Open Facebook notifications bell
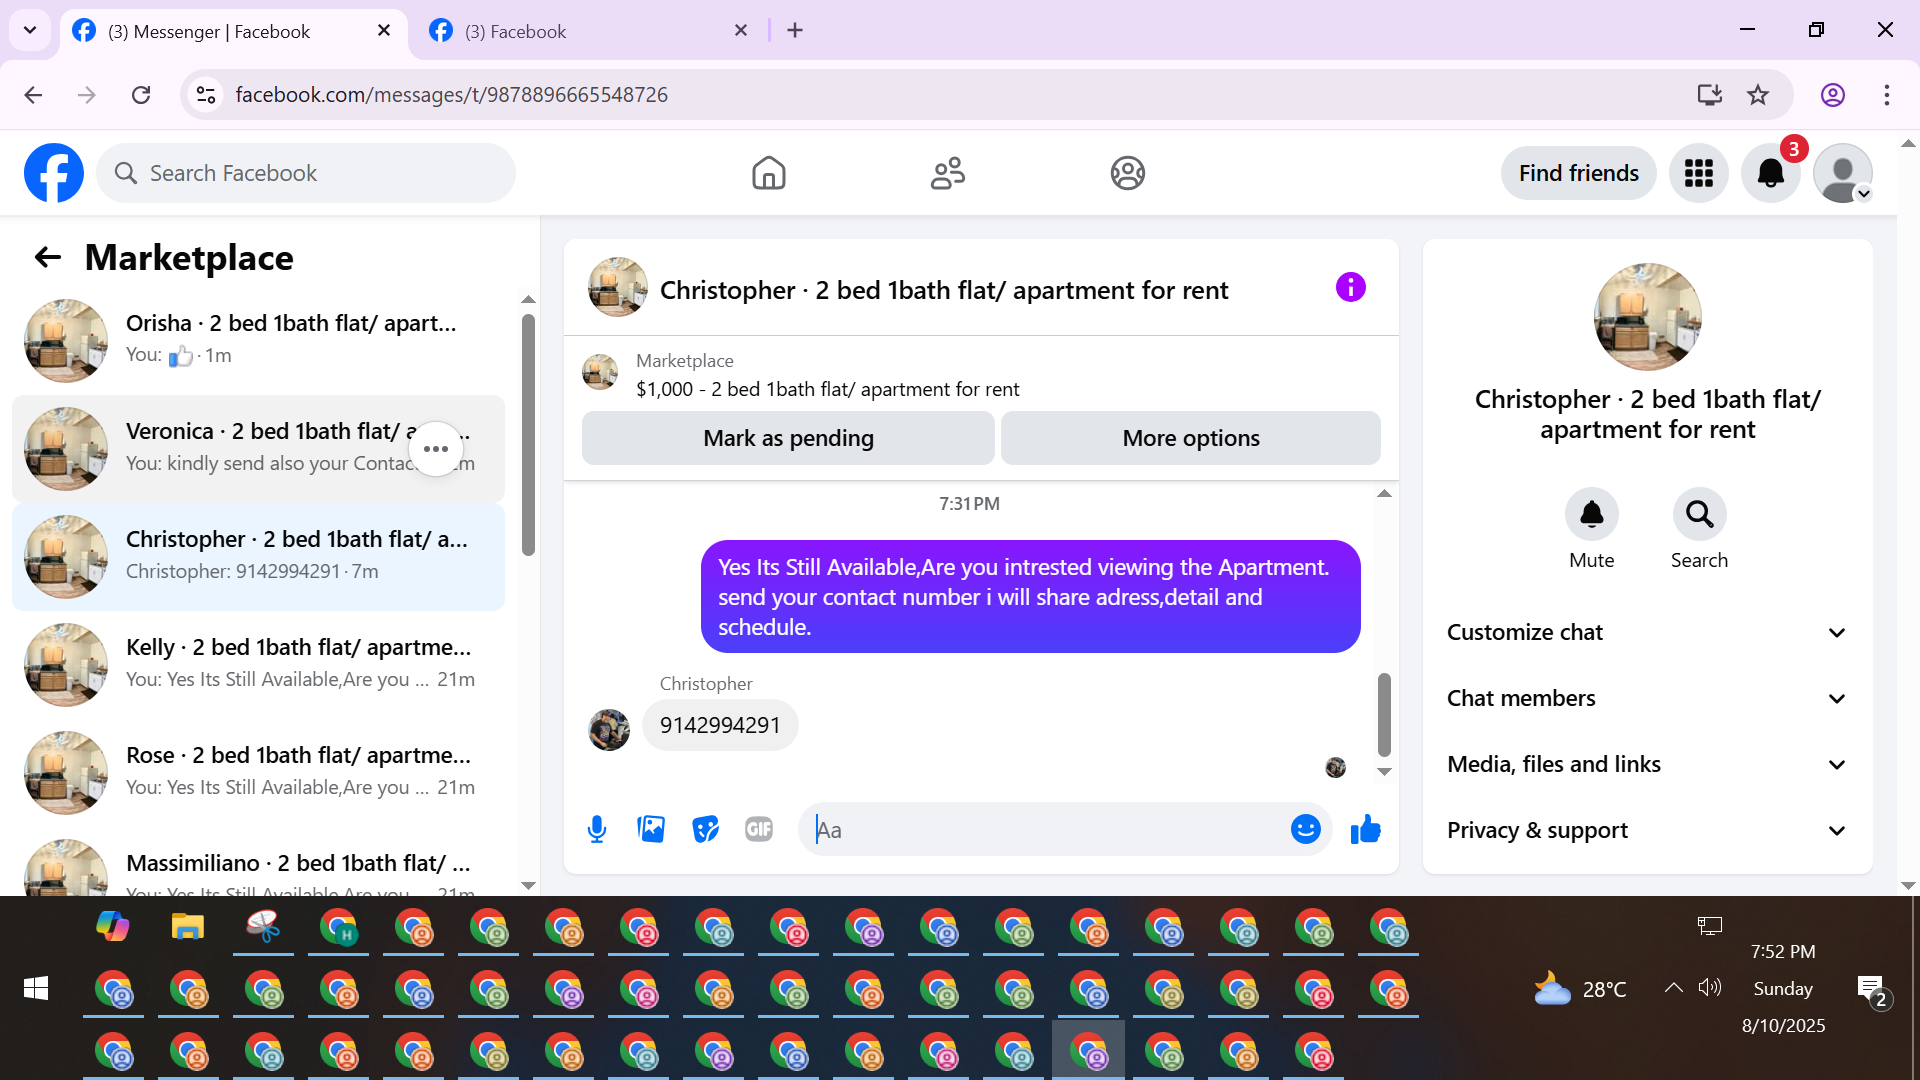The image size is (1920, 1080). click(x=1770, y=173)
